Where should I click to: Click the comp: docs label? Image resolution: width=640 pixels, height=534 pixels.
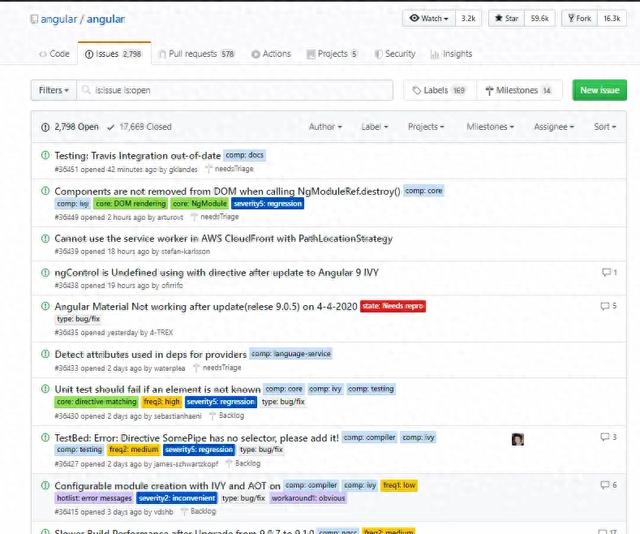(244, 155)
